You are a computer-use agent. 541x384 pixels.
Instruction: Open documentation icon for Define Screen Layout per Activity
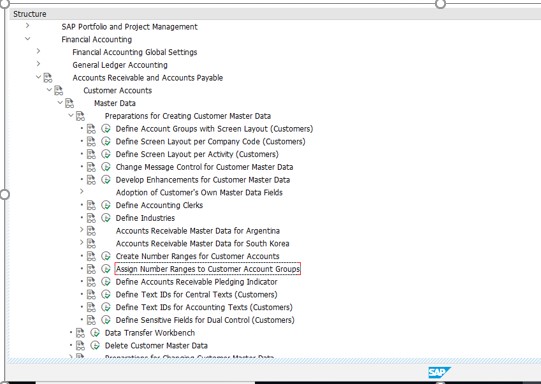(x=91, y=154)
